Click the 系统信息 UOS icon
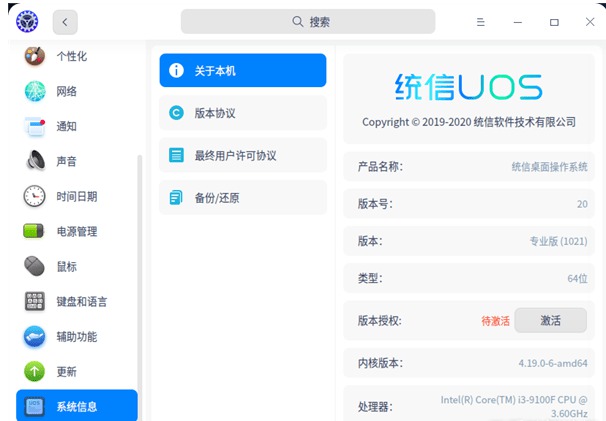Screen dimensions: 606x421 (34, 406)
